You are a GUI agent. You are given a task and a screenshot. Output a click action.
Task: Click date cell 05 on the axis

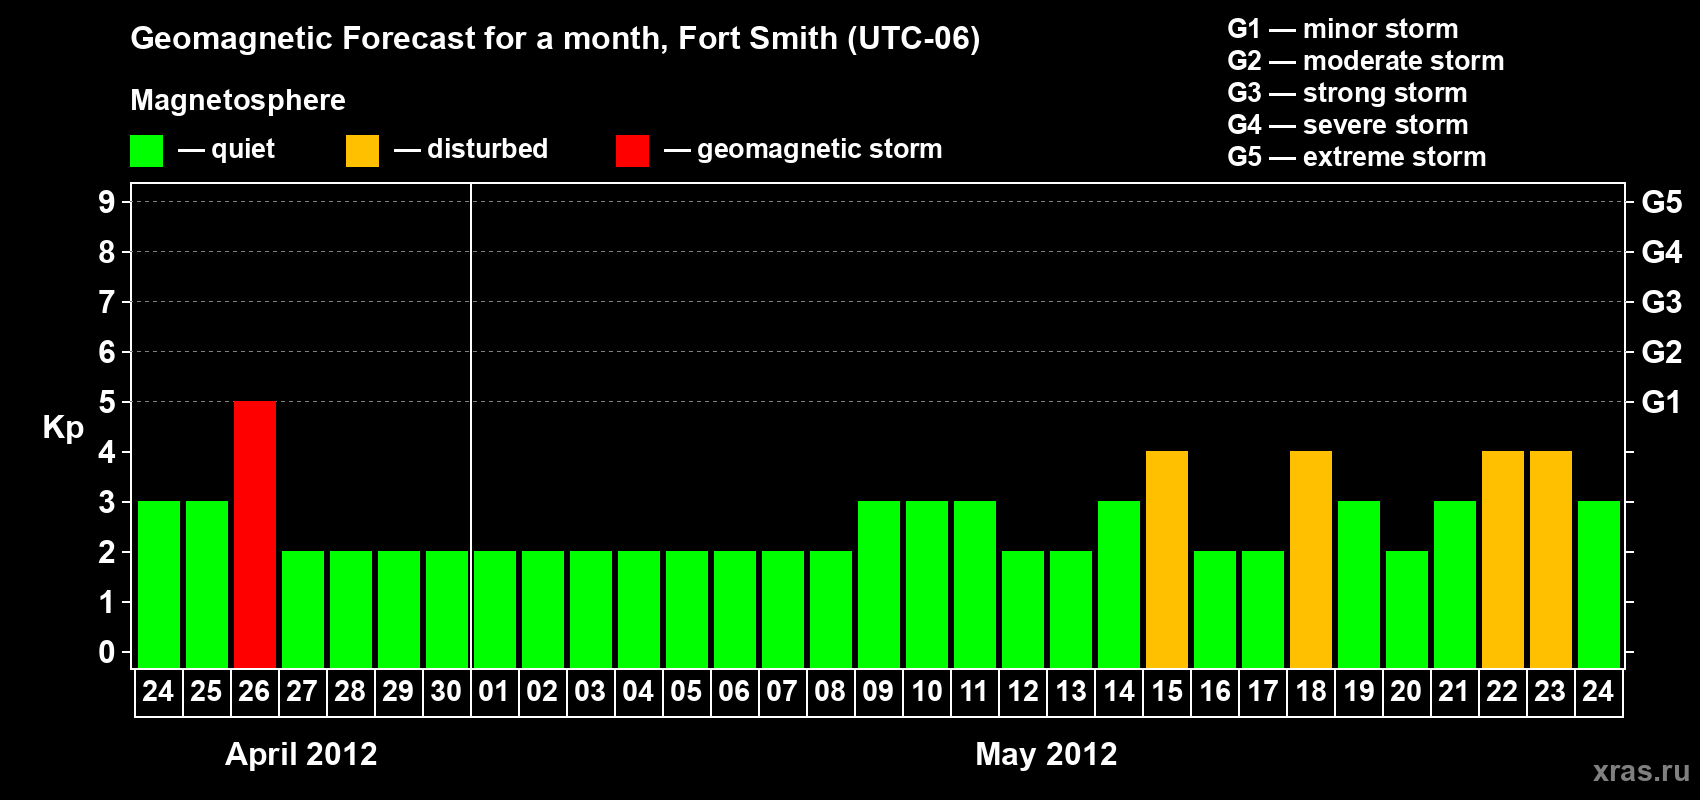coord(686,692)
